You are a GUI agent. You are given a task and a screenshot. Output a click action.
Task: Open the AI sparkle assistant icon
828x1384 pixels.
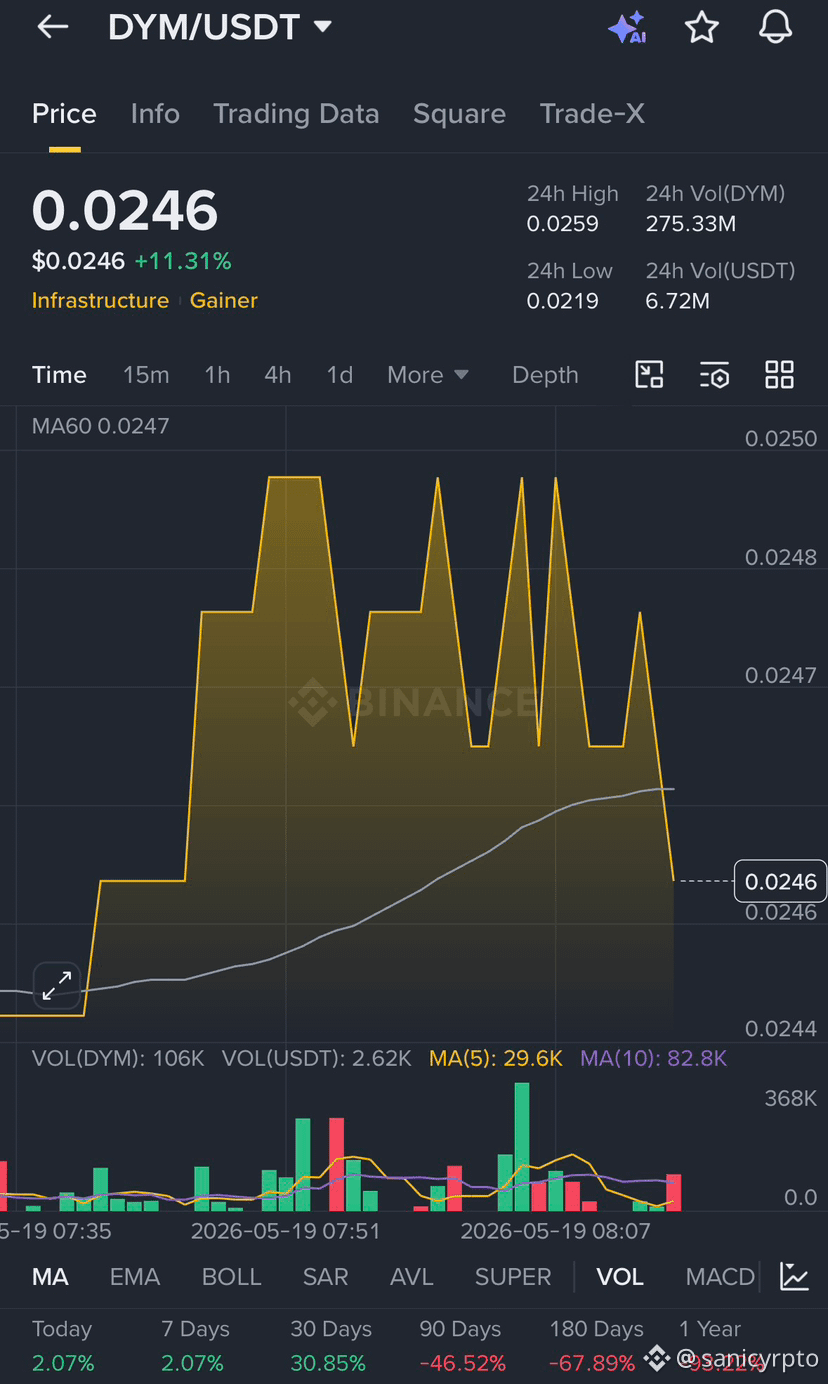[x=627, y=28]
